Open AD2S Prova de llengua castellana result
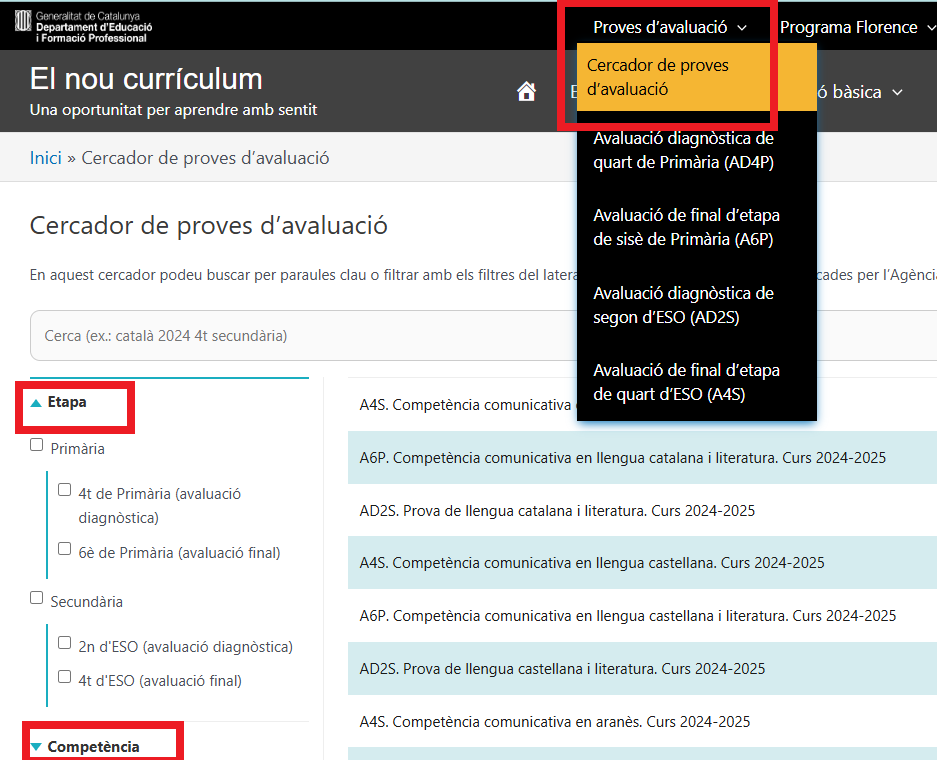937x760 pixels. click(x=562, y=669)
